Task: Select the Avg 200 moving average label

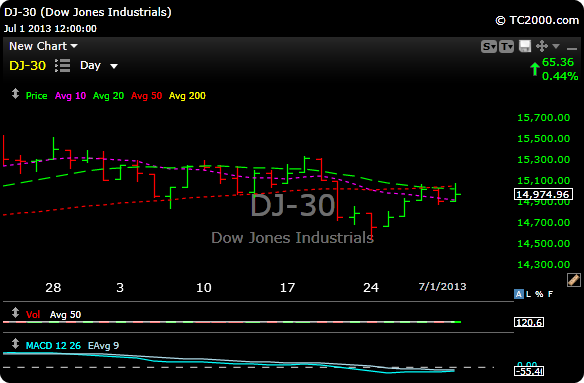Action: click(187, 96)
